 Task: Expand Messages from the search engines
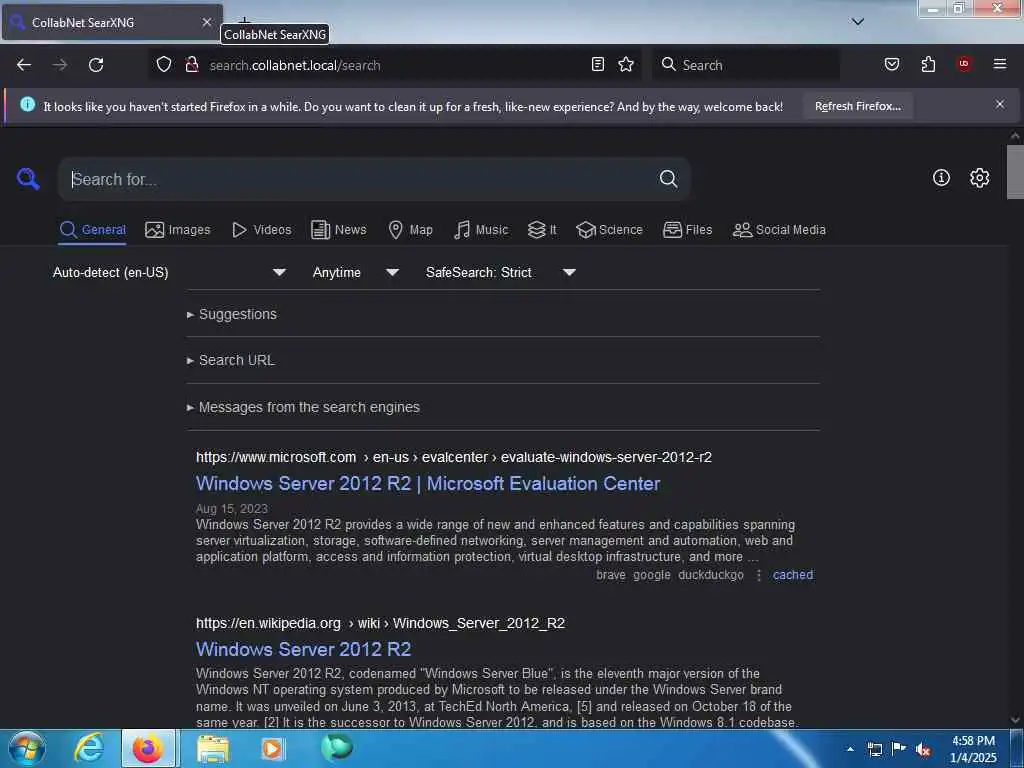pyautogui.click(x=304, y=407)
